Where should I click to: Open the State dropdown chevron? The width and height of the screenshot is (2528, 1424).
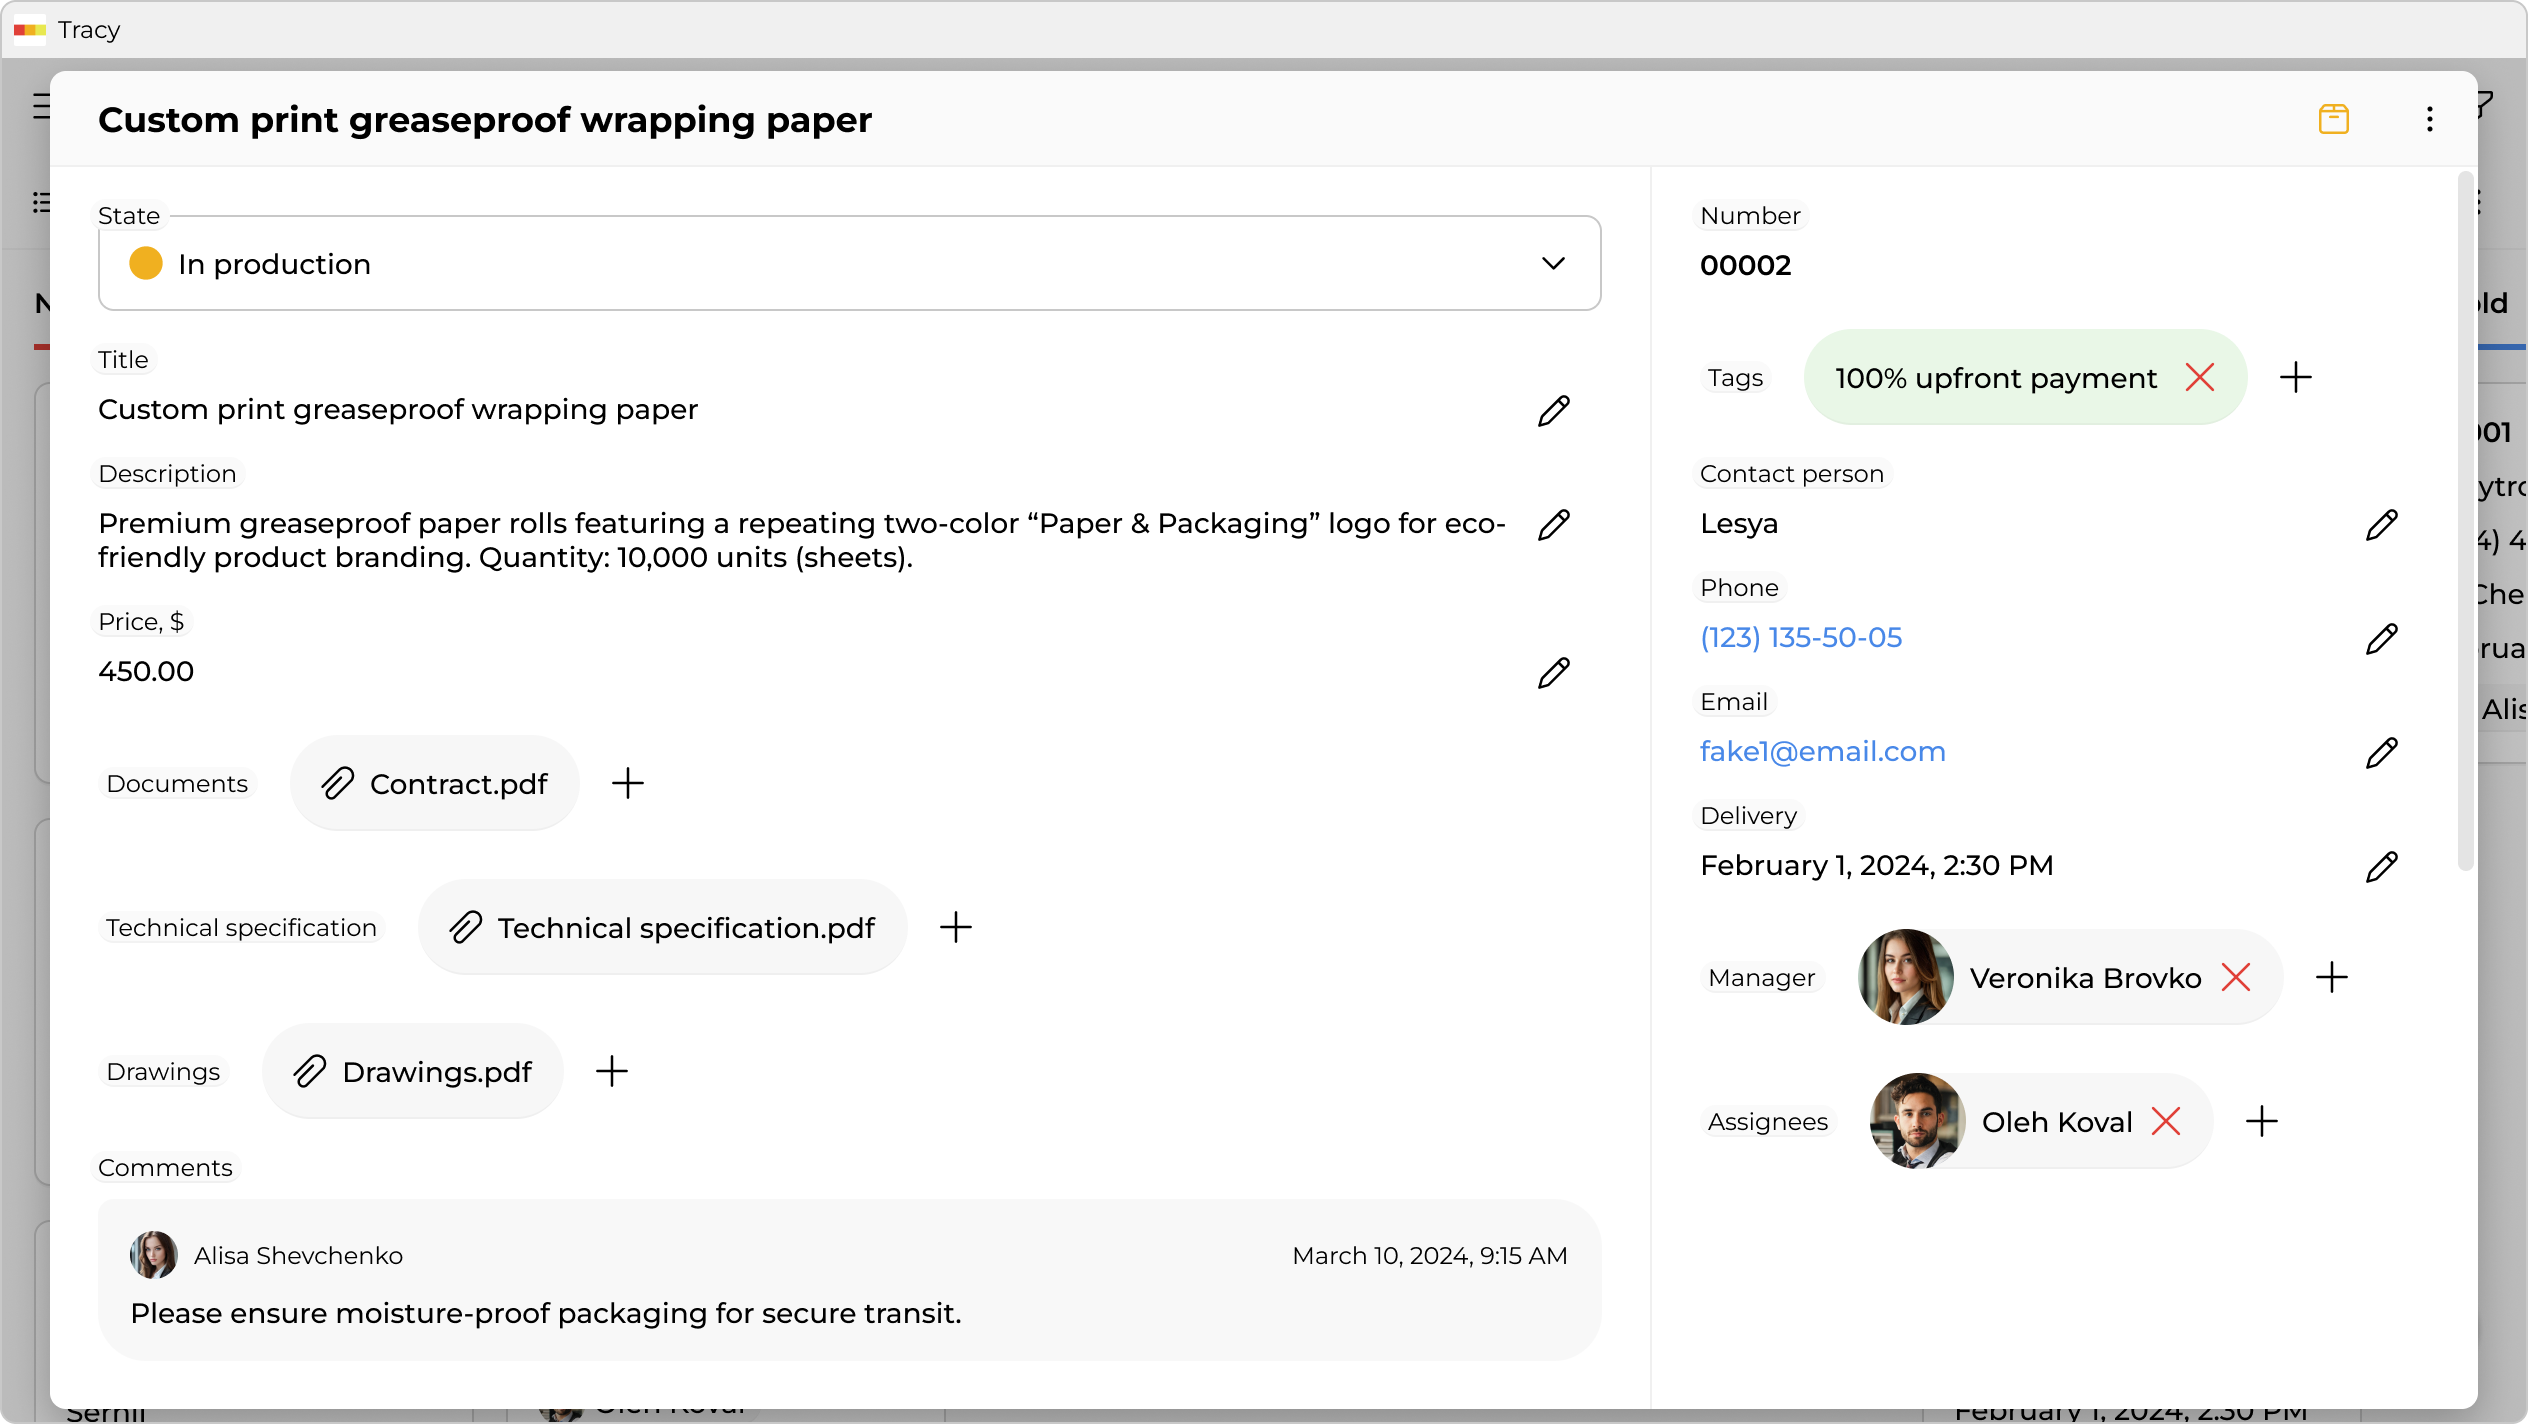[x=1552, y=264]
